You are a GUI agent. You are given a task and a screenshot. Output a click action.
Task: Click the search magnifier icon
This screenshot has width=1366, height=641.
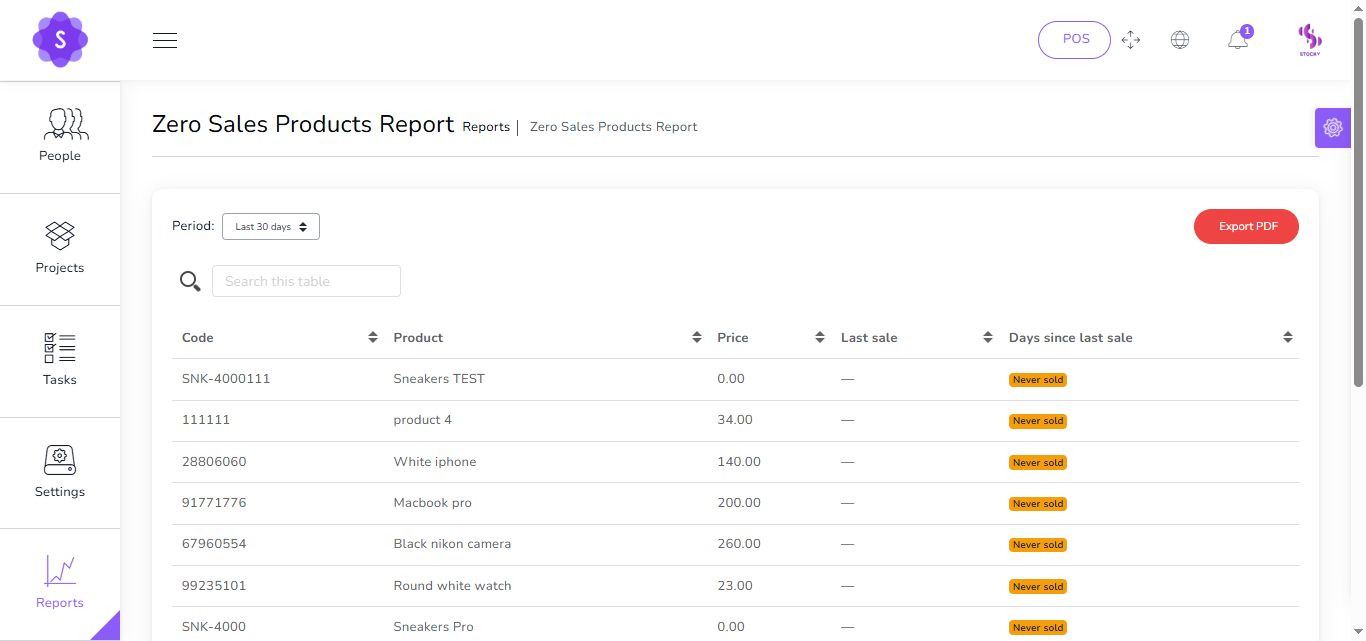coord(190,281)
